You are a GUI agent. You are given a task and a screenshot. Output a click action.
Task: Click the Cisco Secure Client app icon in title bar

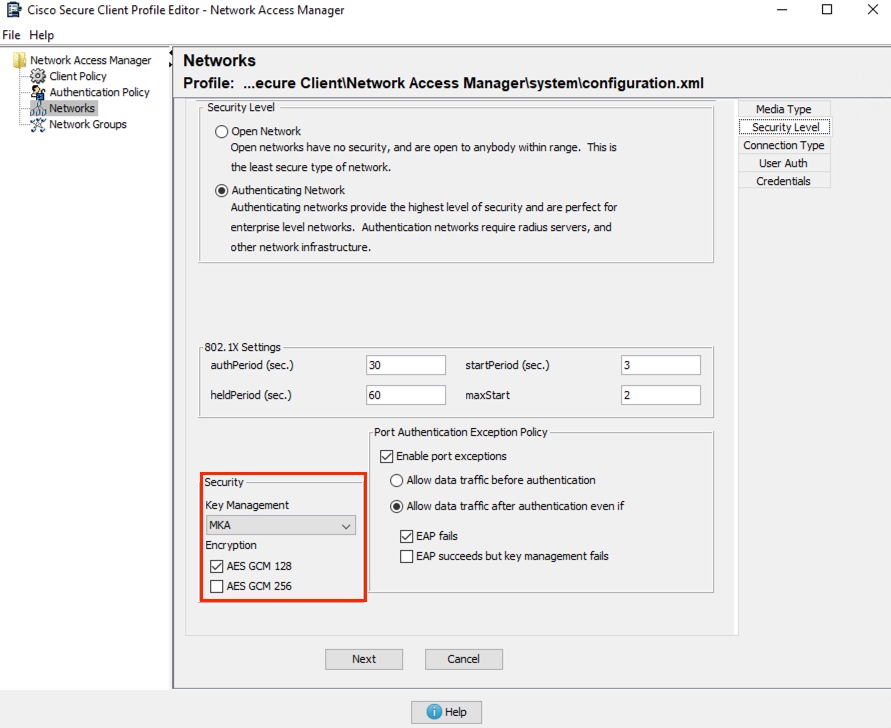[14, 10]
